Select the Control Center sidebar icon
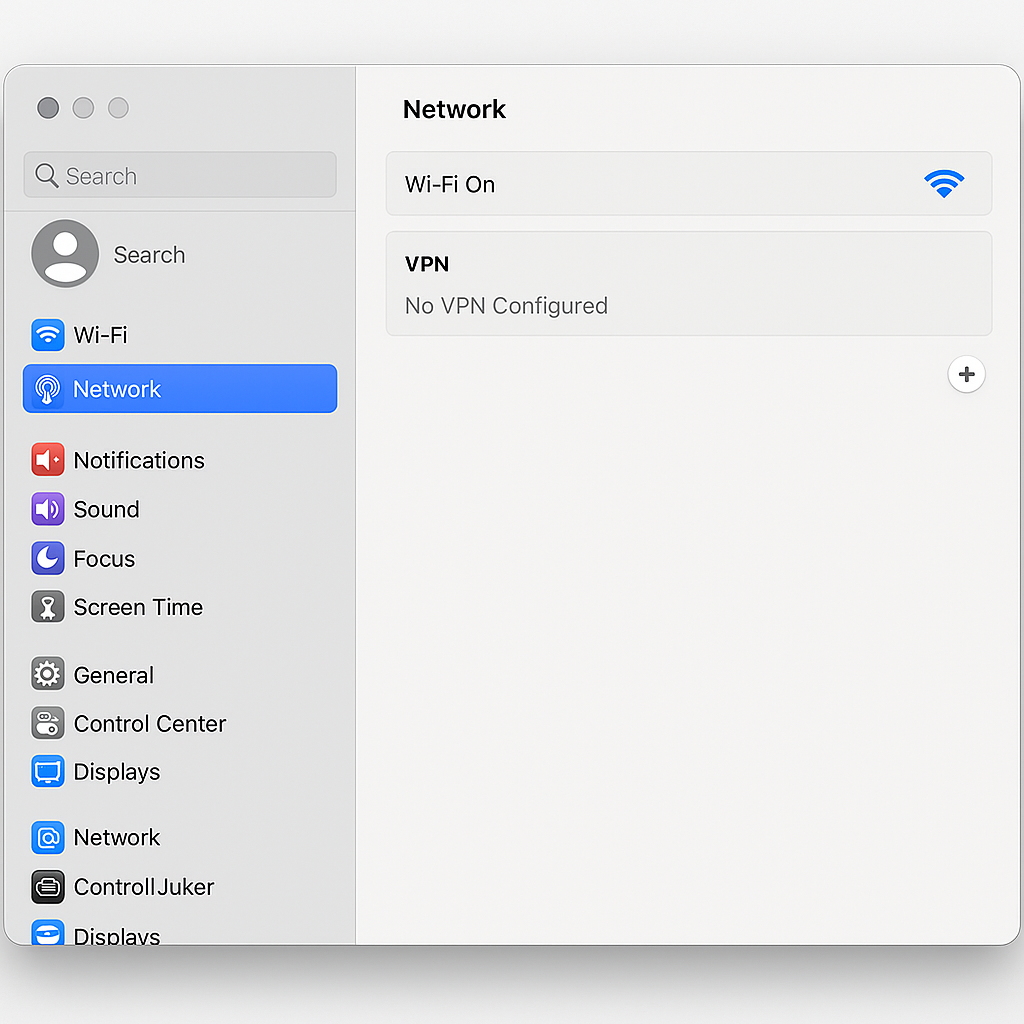The width and height of the screenshot is (1024, 1024). coord(48,723)
